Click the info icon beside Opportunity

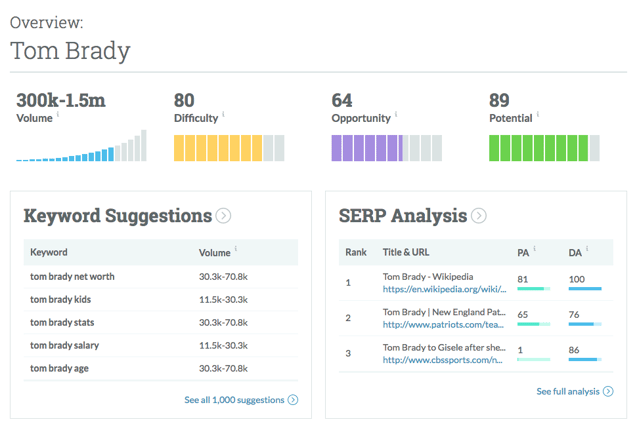[396, 114]
